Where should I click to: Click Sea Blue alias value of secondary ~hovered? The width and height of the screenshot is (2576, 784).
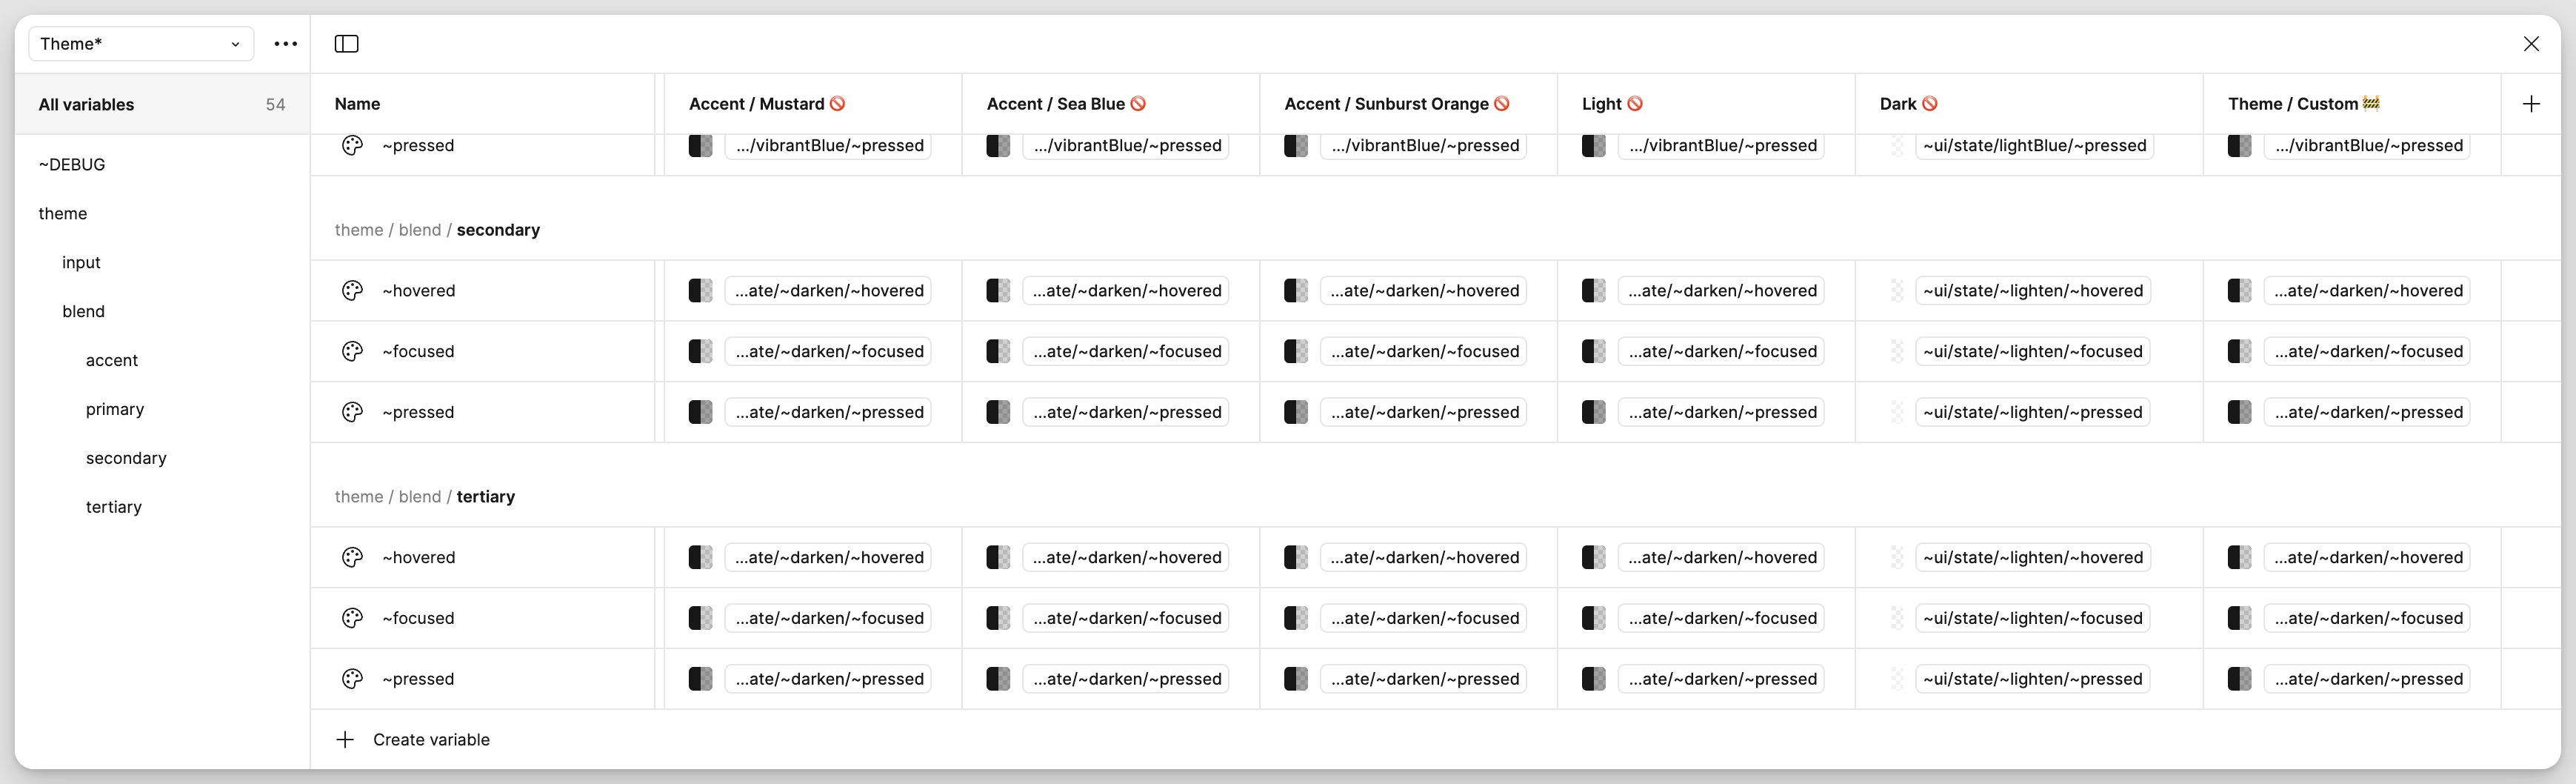pyautogui.click(x=1127, y=291)
